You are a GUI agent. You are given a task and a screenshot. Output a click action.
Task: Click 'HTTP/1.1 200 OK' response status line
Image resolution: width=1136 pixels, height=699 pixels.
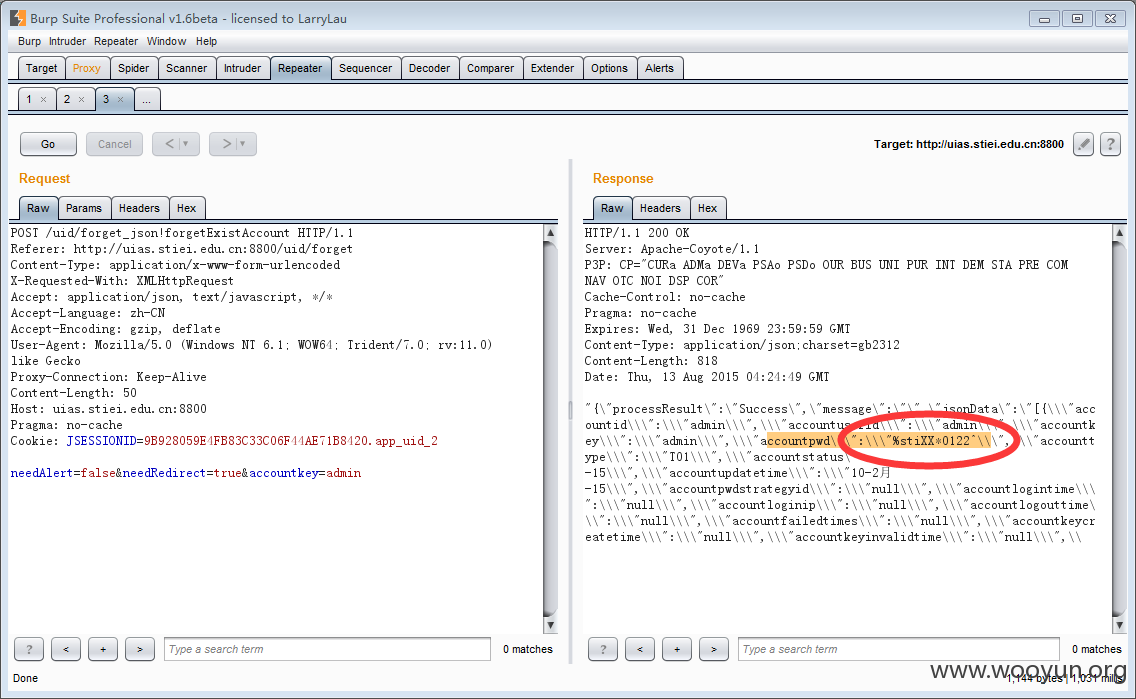[x=637, y=233]
